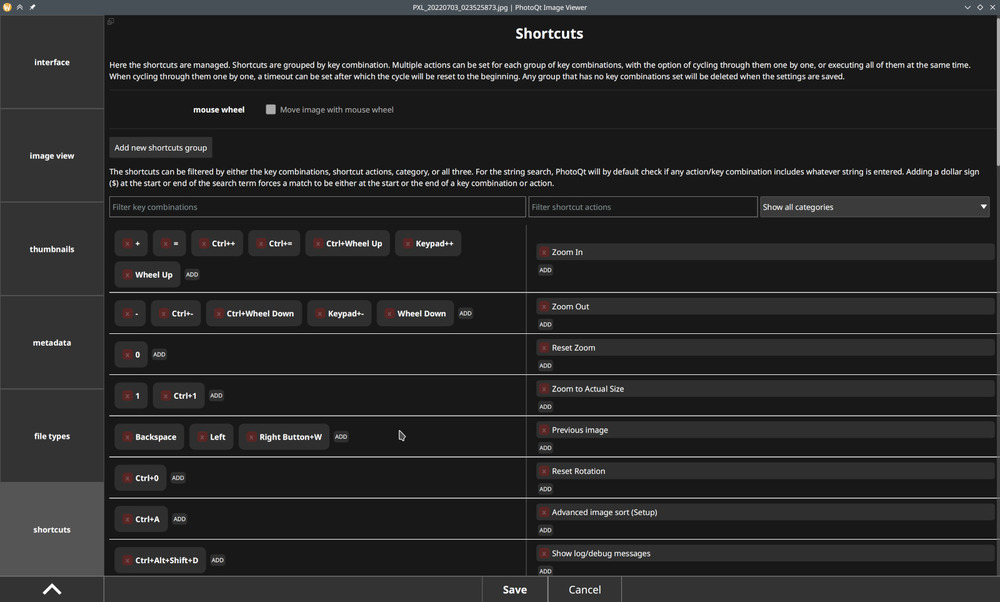Go to the thumbnails settings tab
Image resolution: width=1000 pixels, height=602 pixels.
52,249
